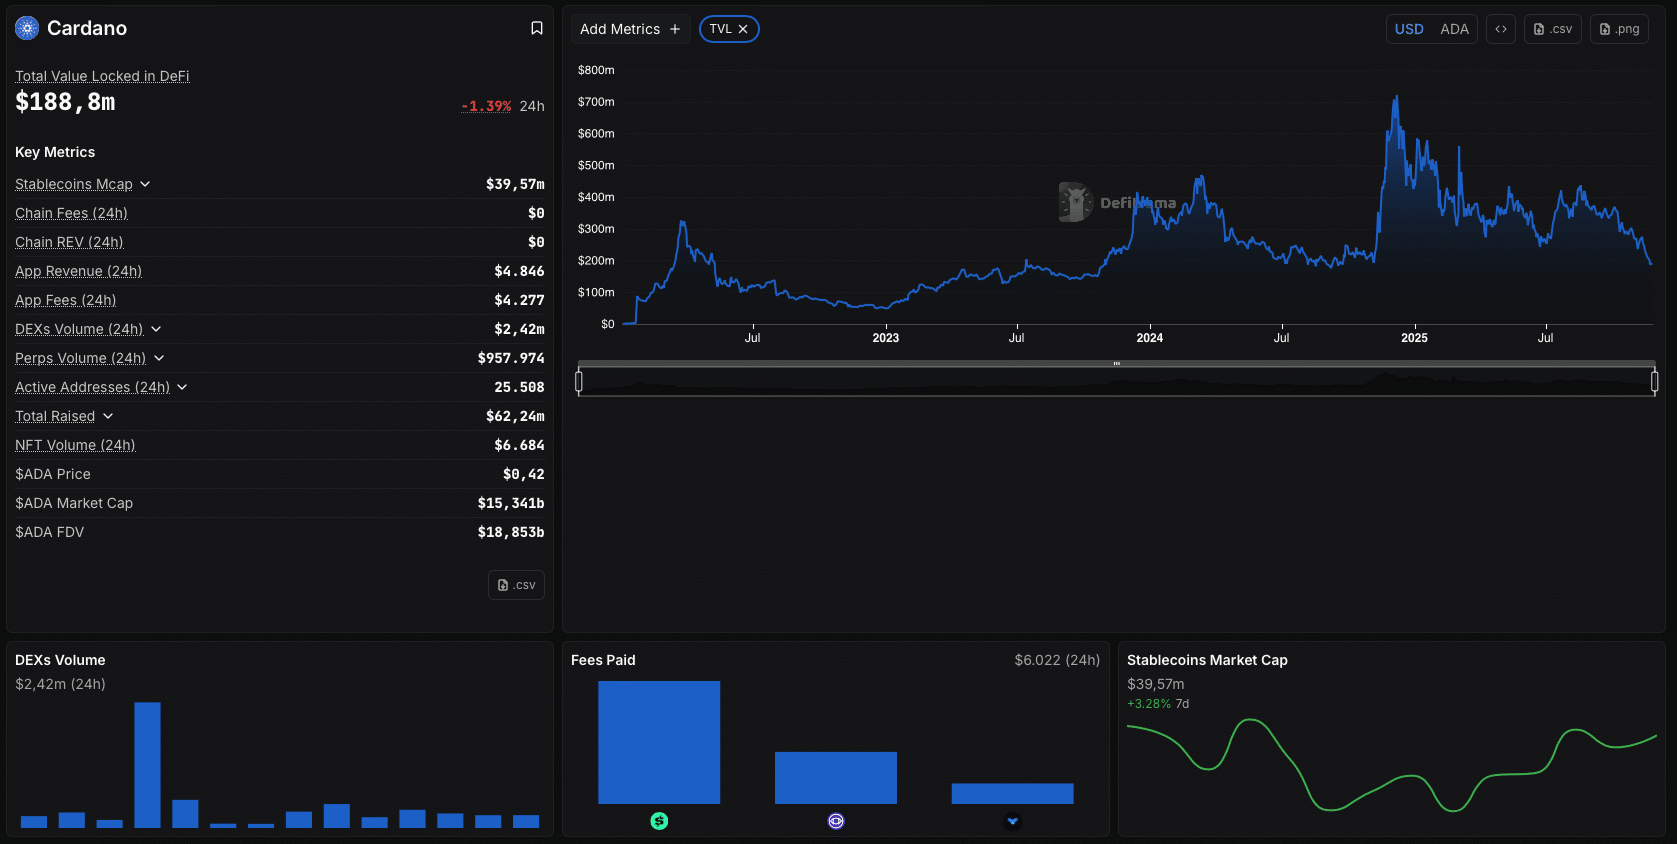Click the range slider top grip bar

(x=1116, y=364)
